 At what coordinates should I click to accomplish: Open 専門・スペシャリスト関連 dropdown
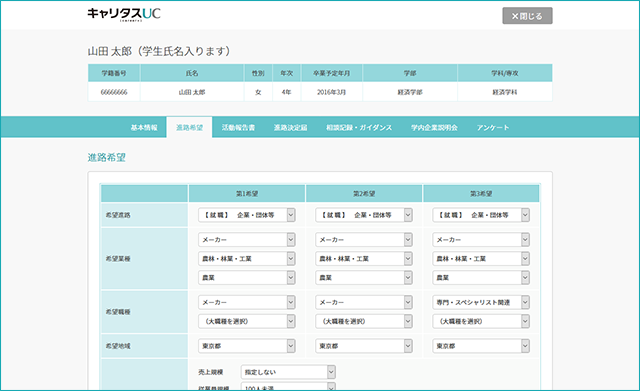coord(481,302)
